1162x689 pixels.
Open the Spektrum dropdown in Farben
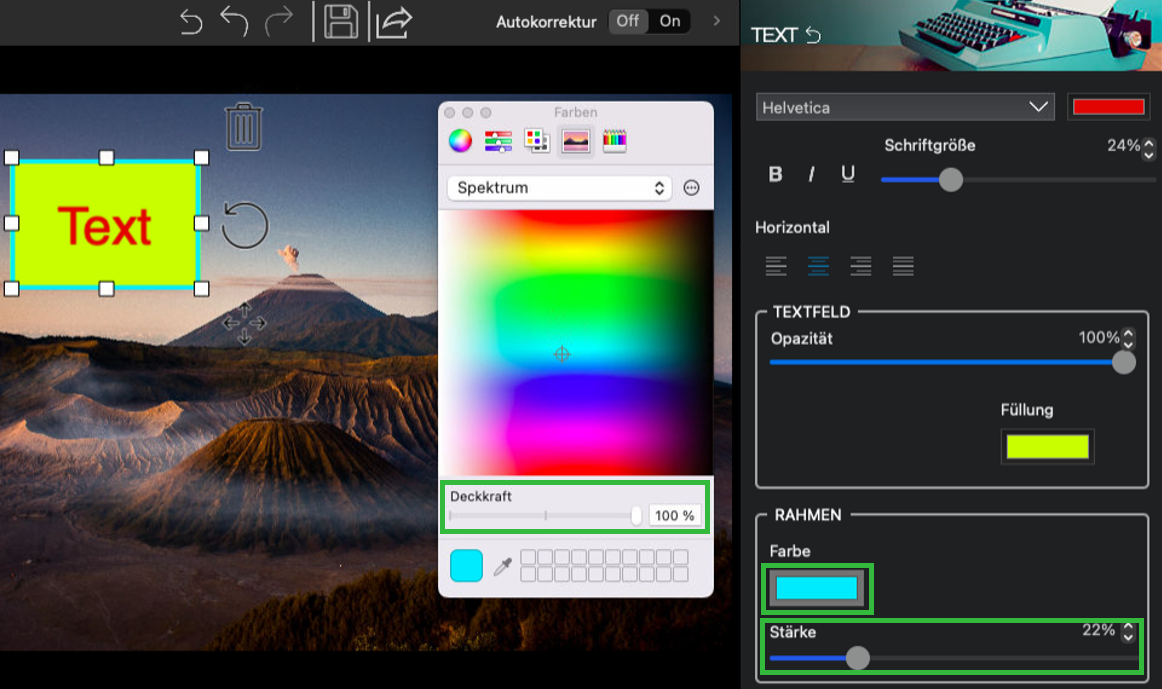tap(560, 188)
